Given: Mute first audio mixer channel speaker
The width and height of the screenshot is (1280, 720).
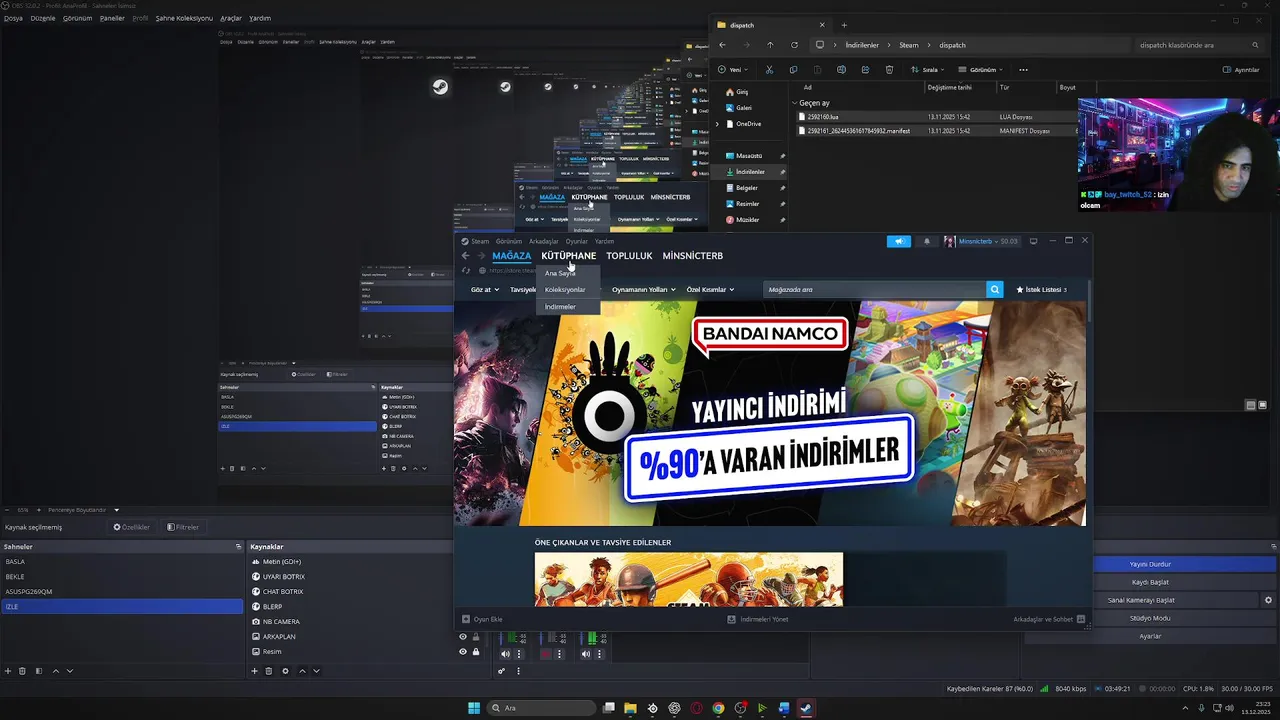Looking at the screenshot, I should coord(505,654).
